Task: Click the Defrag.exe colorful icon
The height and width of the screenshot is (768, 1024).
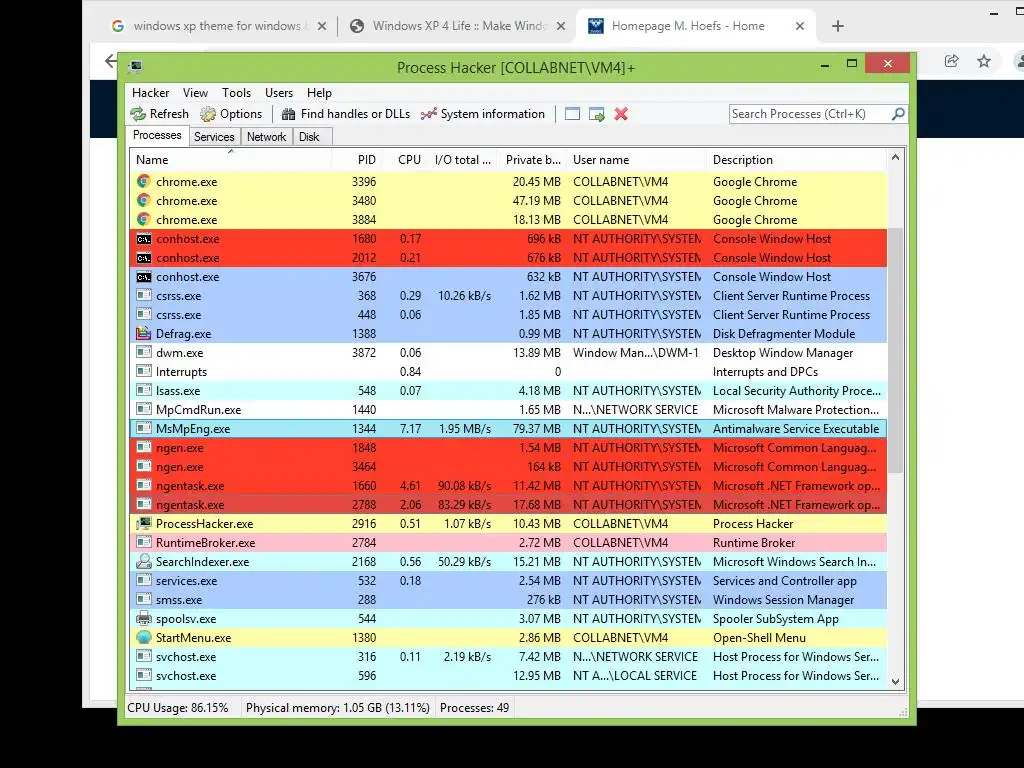Action: (x=144, y=334)
